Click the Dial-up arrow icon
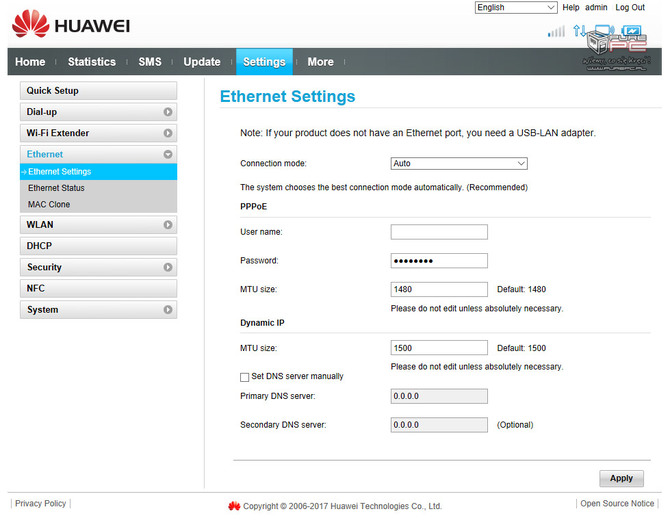Screen dimensions: 670x531 (168, 112)
